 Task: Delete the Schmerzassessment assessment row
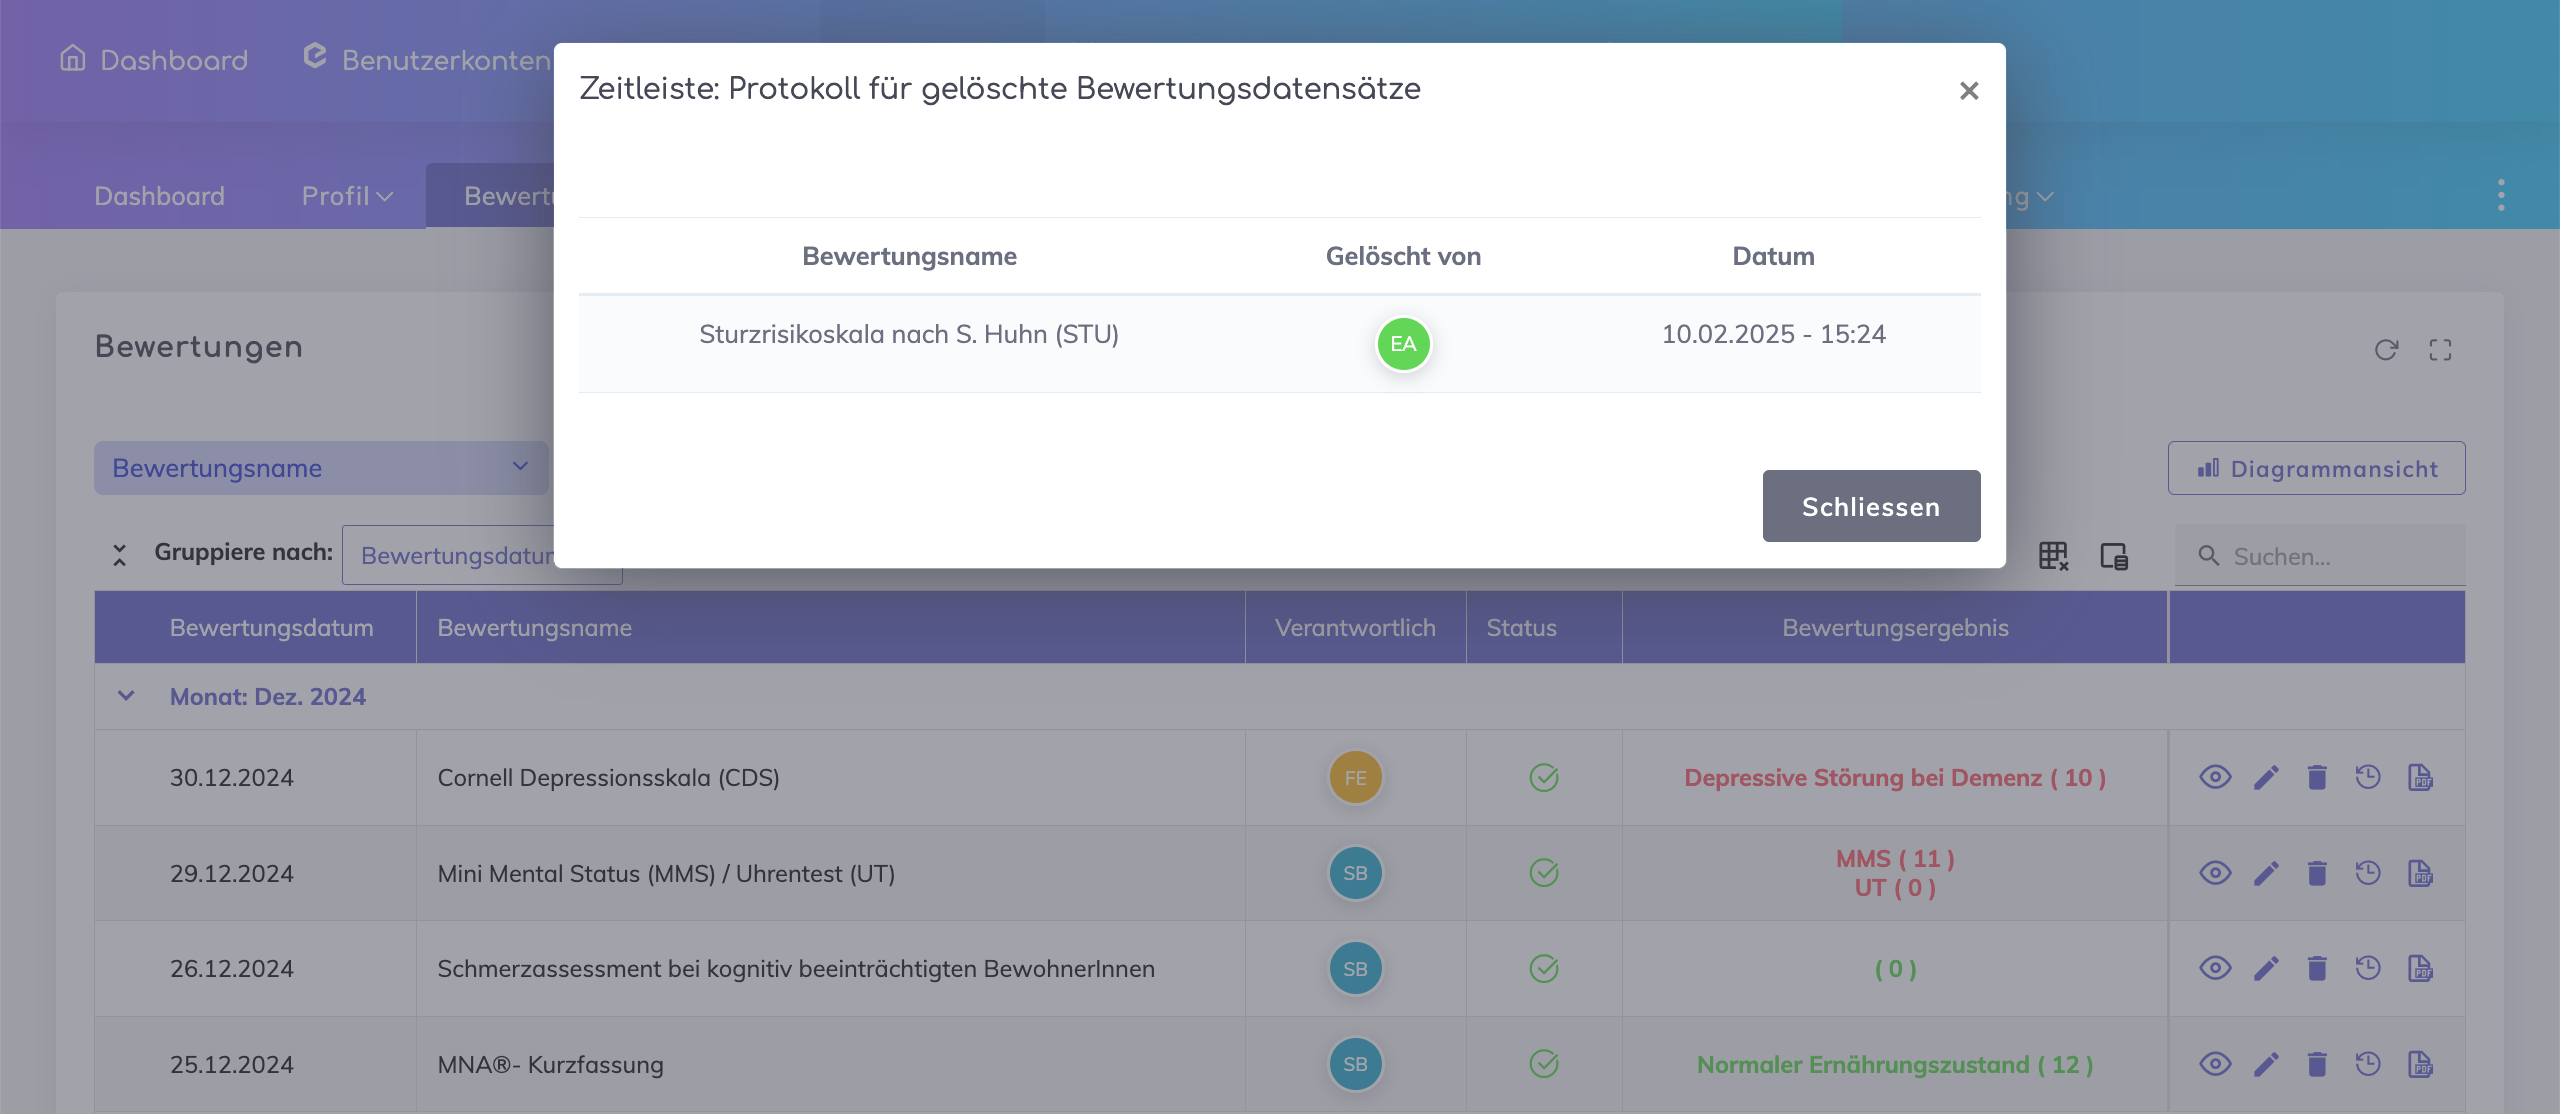coord(2317,968)
